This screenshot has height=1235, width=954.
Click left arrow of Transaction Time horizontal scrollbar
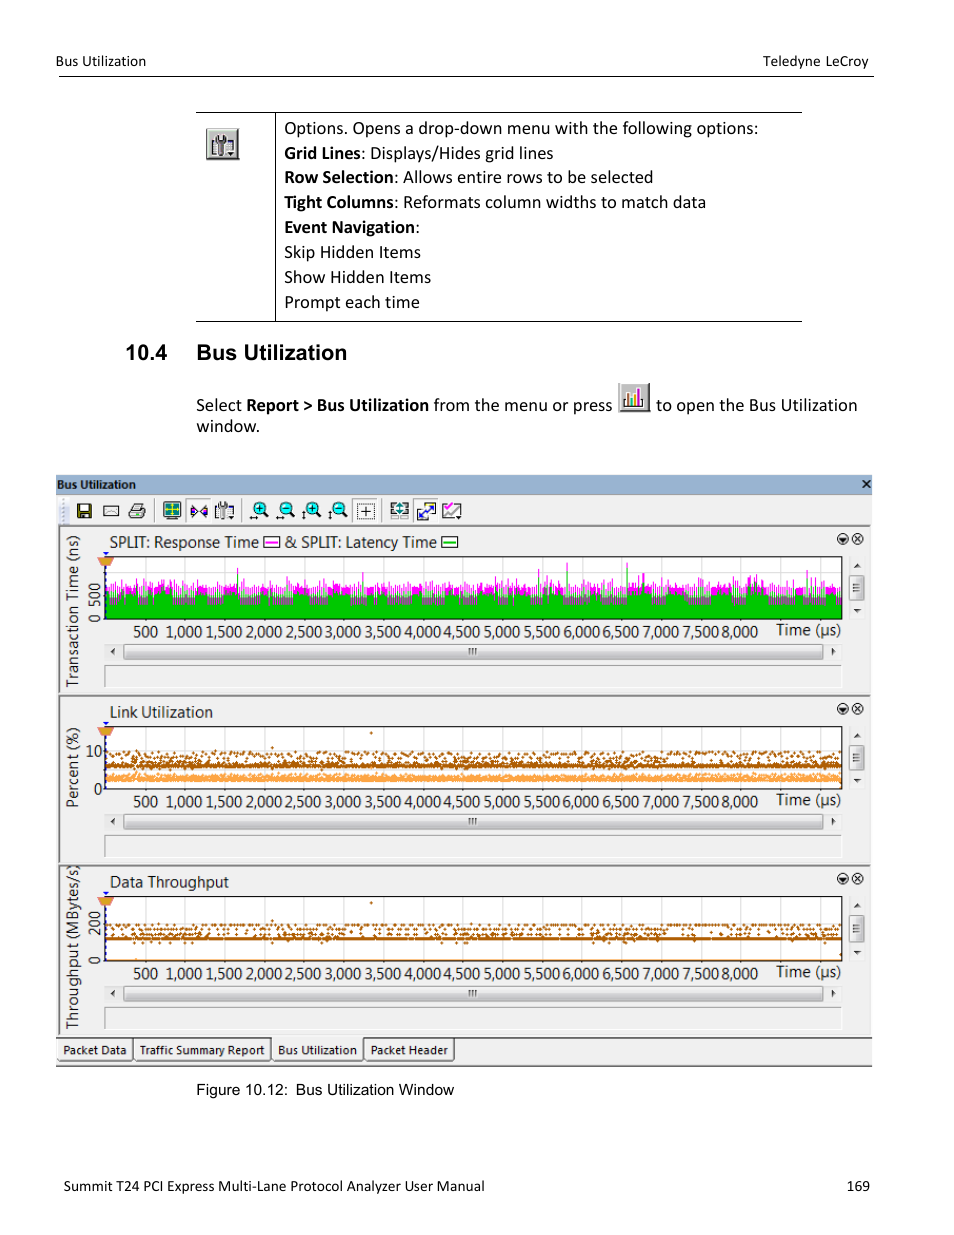pyautogui.click(x=113, y=652)
